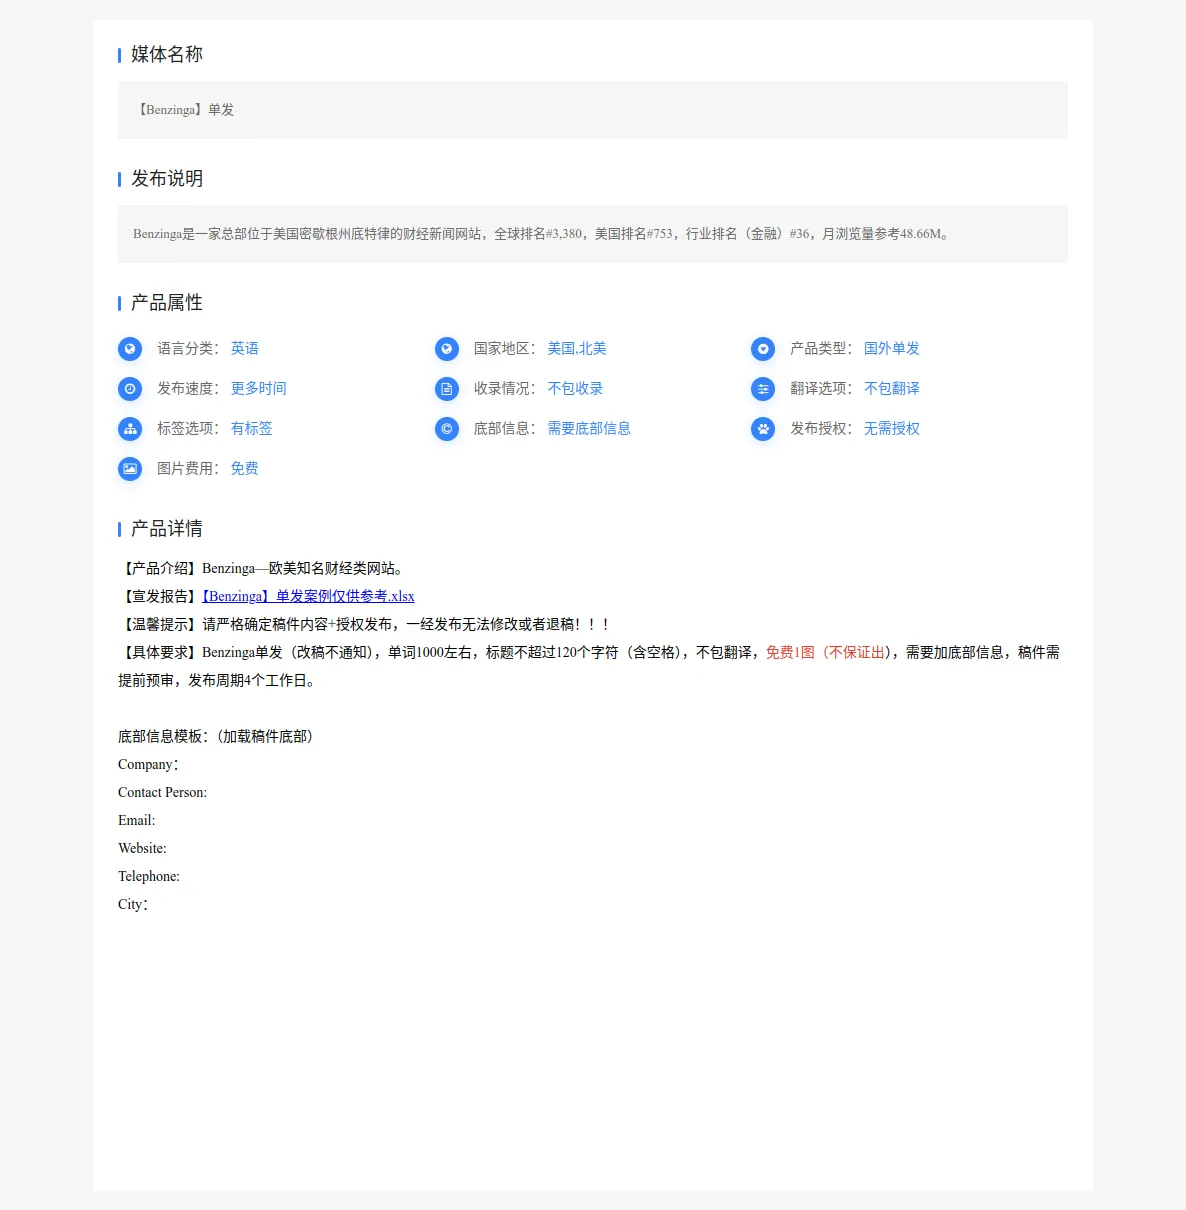Click the 产品类型： label
Viewport: 1186px width, 1210px height.
coord(822,348)
